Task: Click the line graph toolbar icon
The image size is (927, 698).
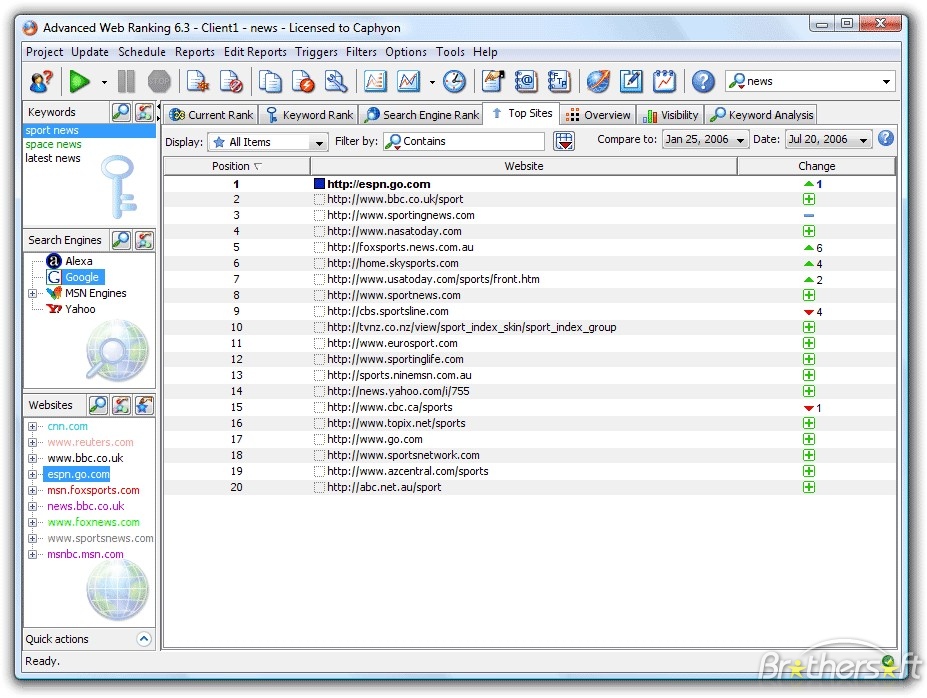Action: (409, 82)
